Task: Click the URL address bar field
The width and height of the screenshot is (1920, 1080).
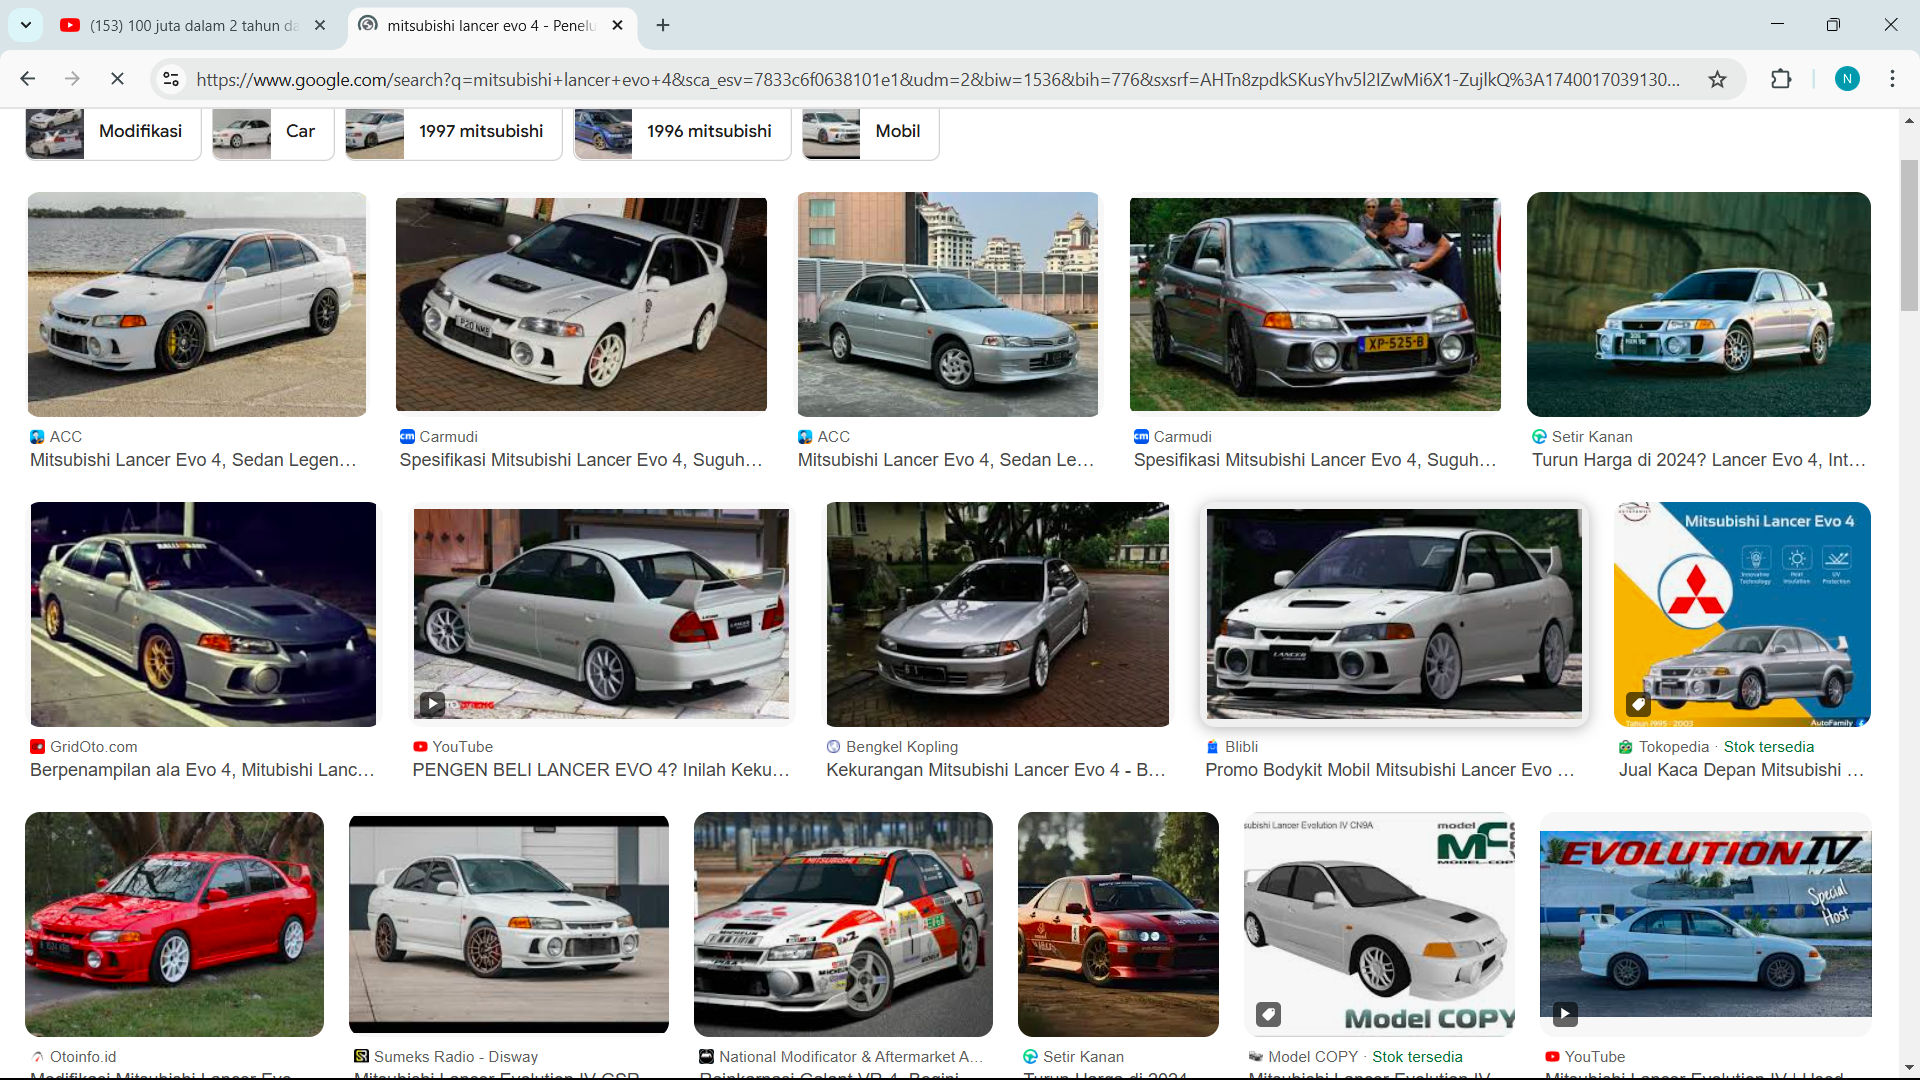Action: 937,79
